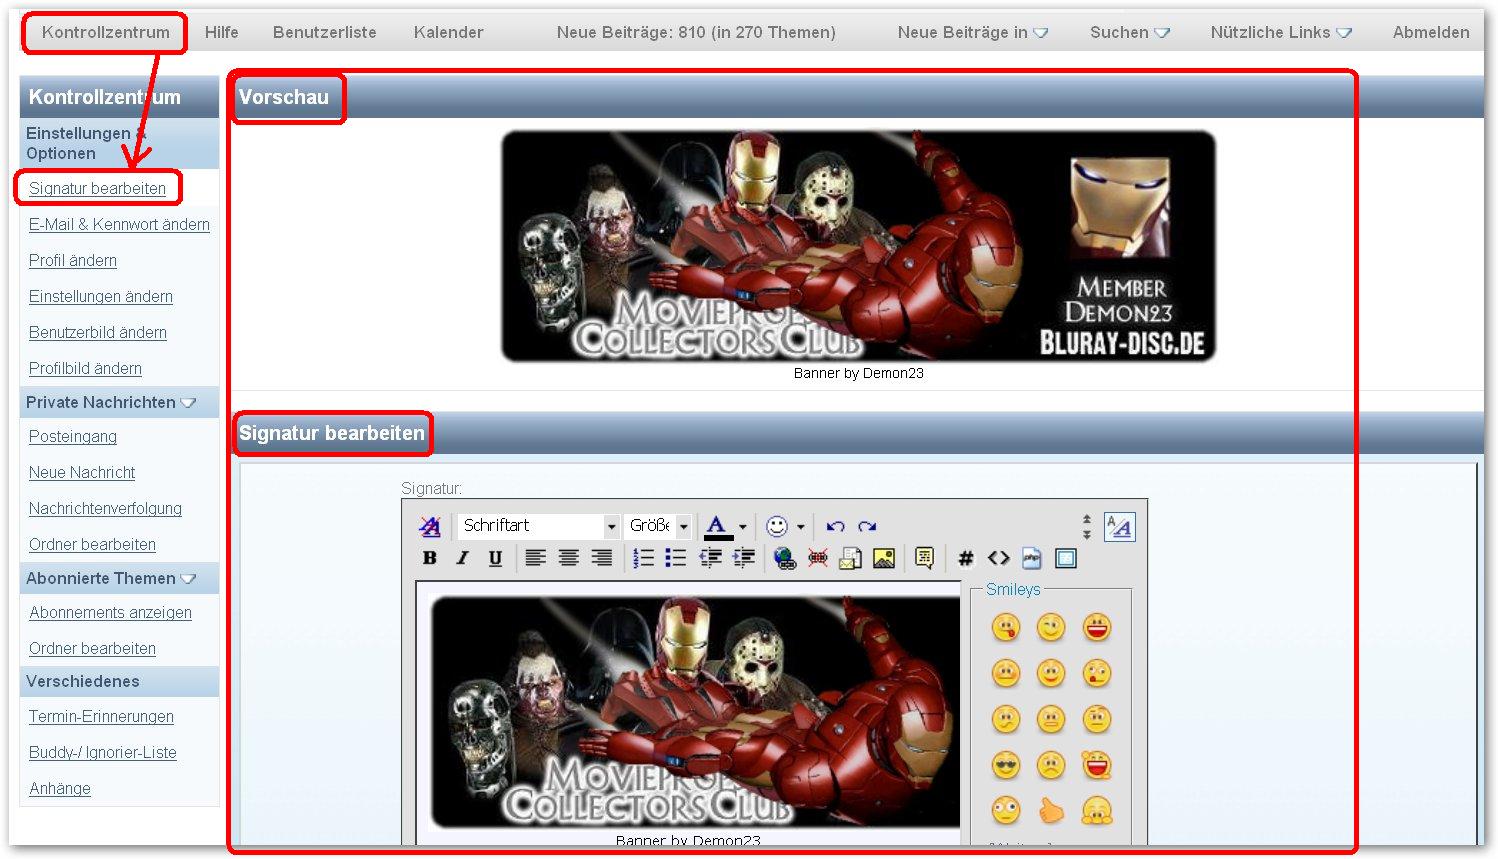Open the text color picker arrow
The image size is (1498, 859).
click(x=742, y=526)
